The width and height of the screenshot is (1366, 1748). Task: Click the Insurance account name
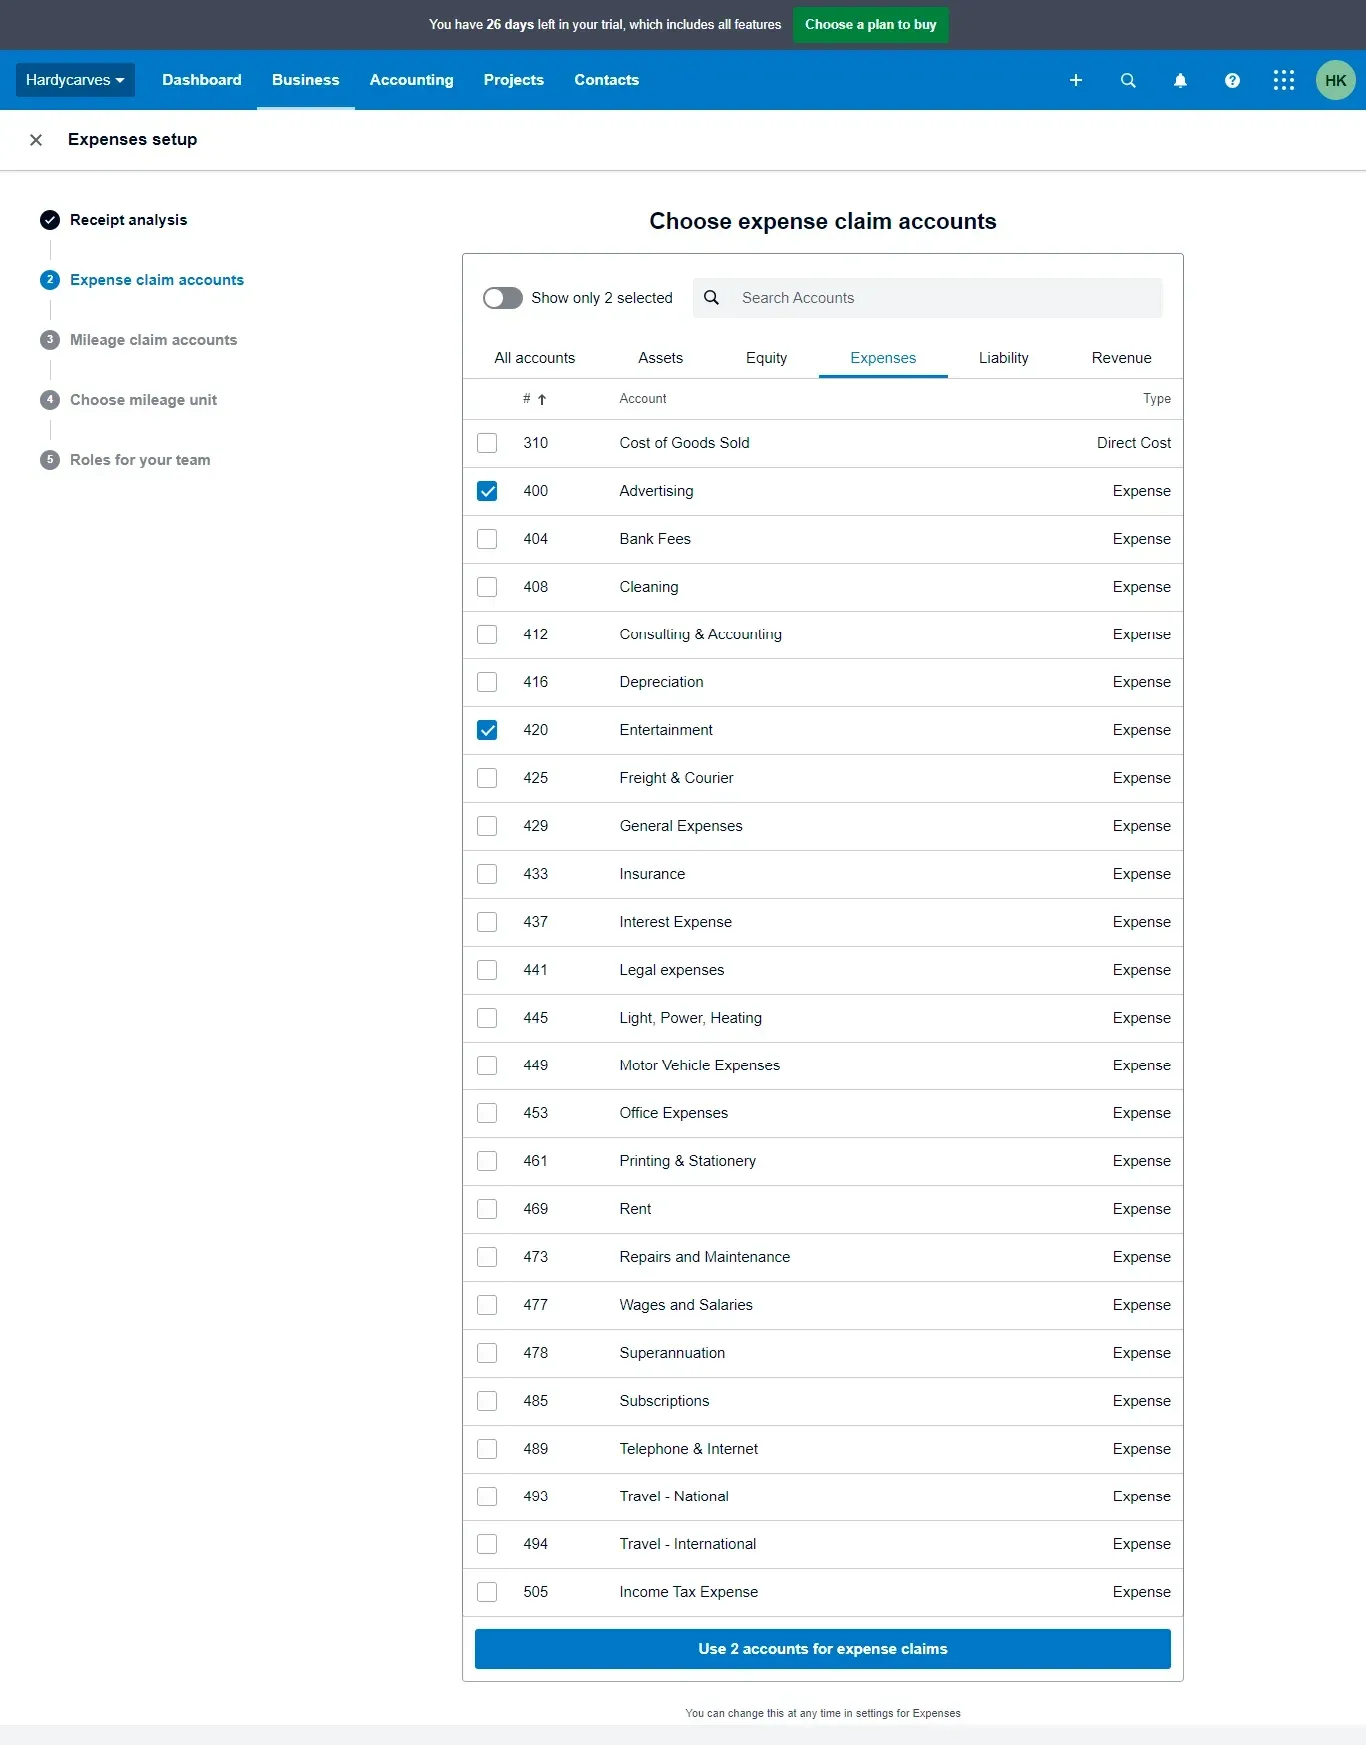(652, 874)
